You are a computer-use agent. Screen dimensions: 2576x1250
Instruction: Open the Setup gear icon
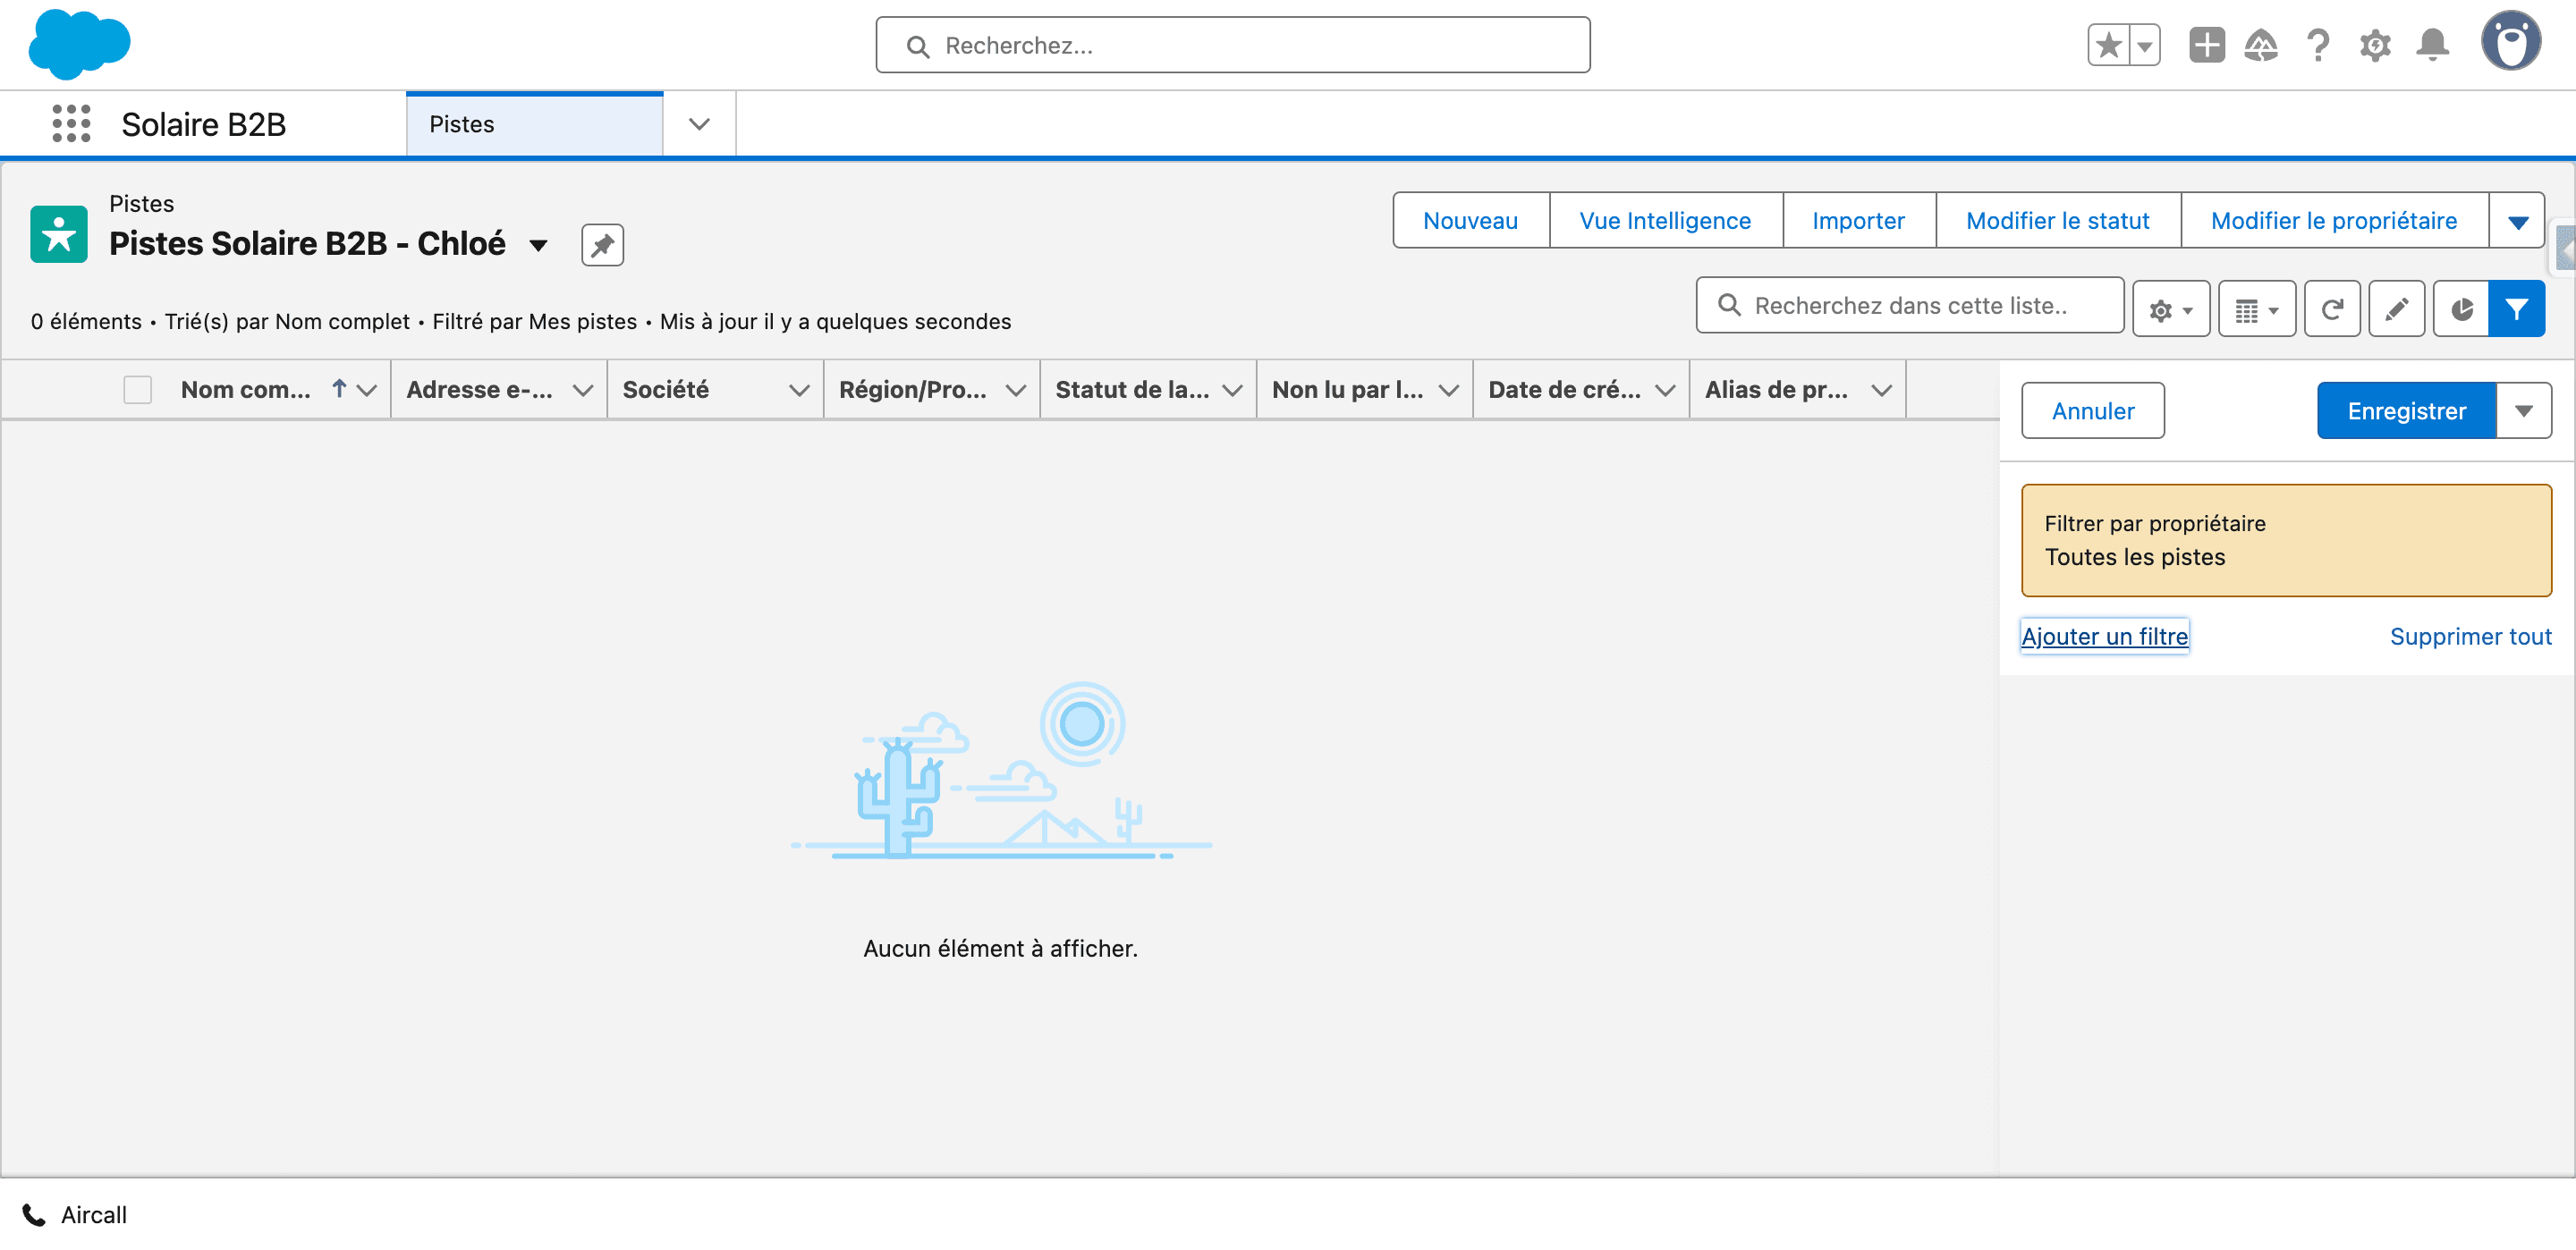(2375, 45)
